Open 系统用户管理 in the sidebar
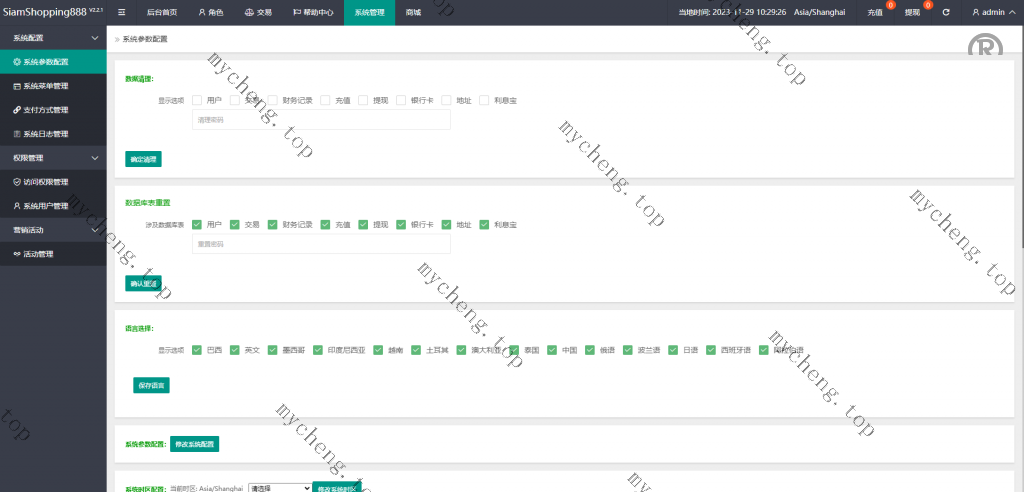The height and width of the screenshot is (492, 1024). pos(46,206)
